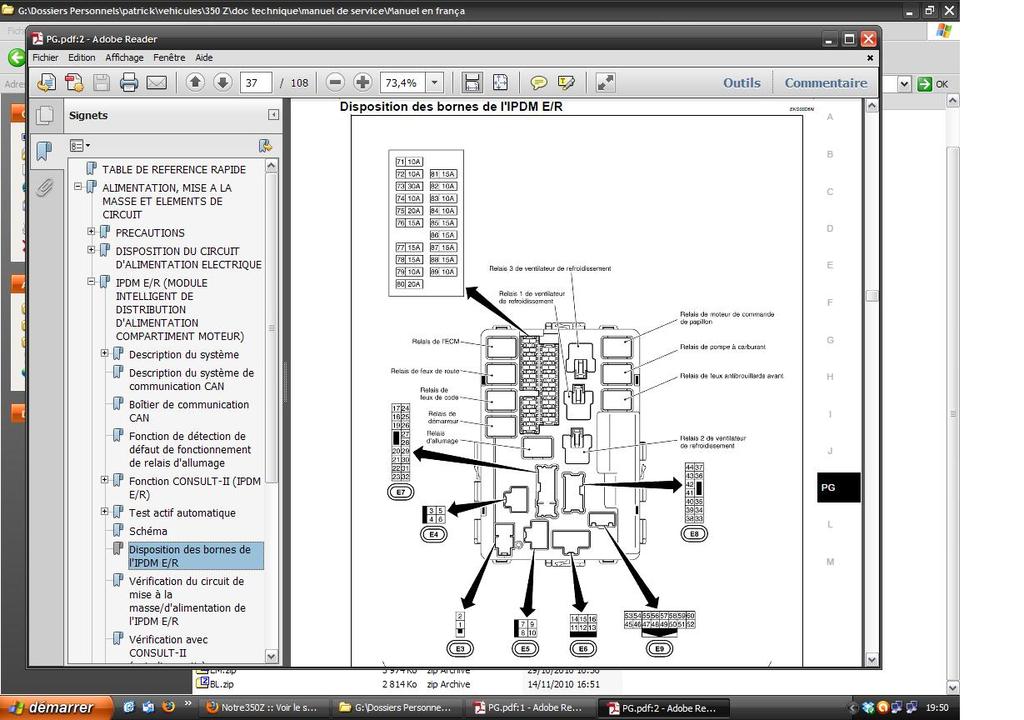Open the Outils pane
The width and height of the screenshot is (1024, 720).
[x=742, y=83]
